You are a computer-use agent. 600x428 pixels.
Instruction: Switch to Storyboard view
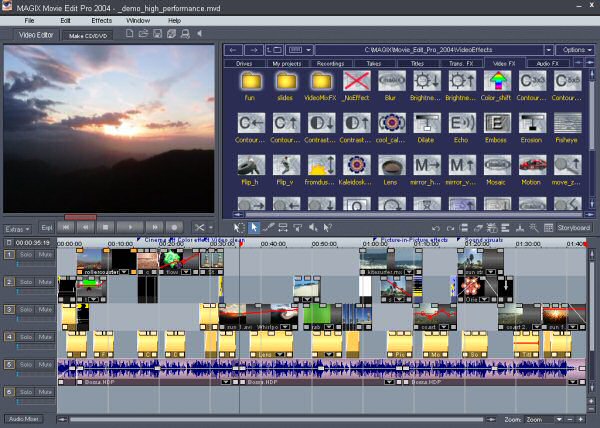(x=574, y=228)
